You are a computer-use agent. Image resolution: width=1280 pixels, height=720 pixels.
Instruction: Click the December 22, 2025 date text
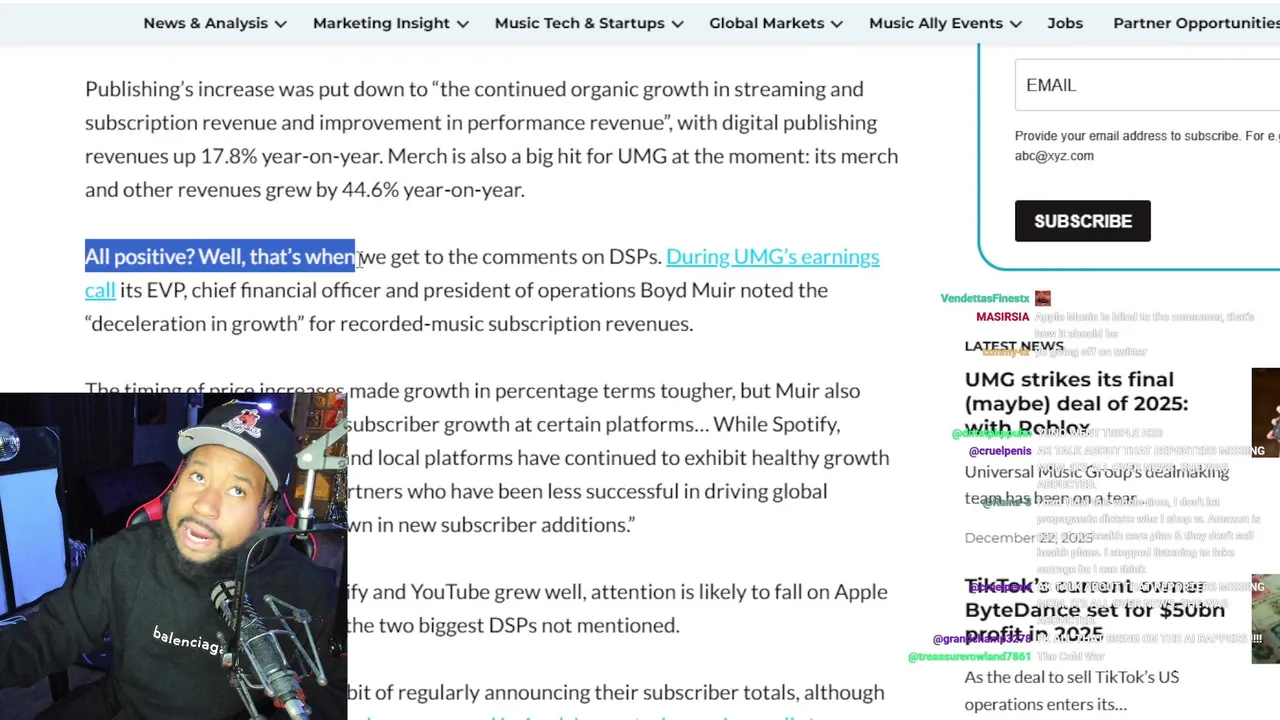tap(1029, 538)
